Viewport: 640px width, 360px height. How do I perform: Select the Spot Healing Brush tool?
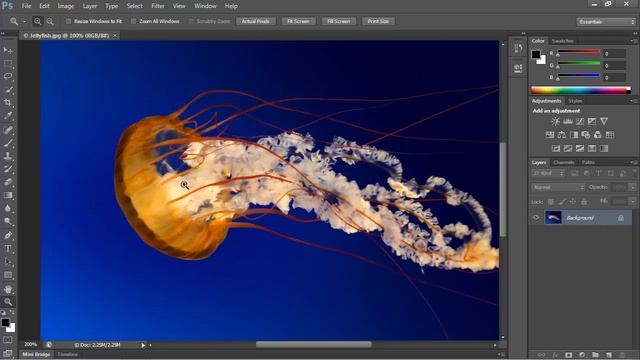click(x=8, y=130)
